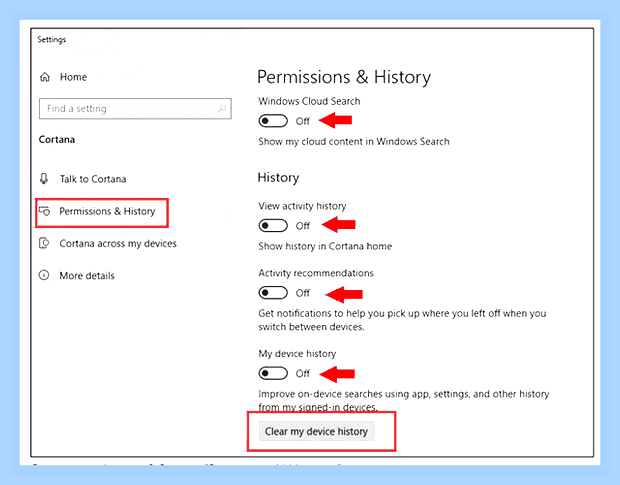Click the History section heading

coord(278,177)
